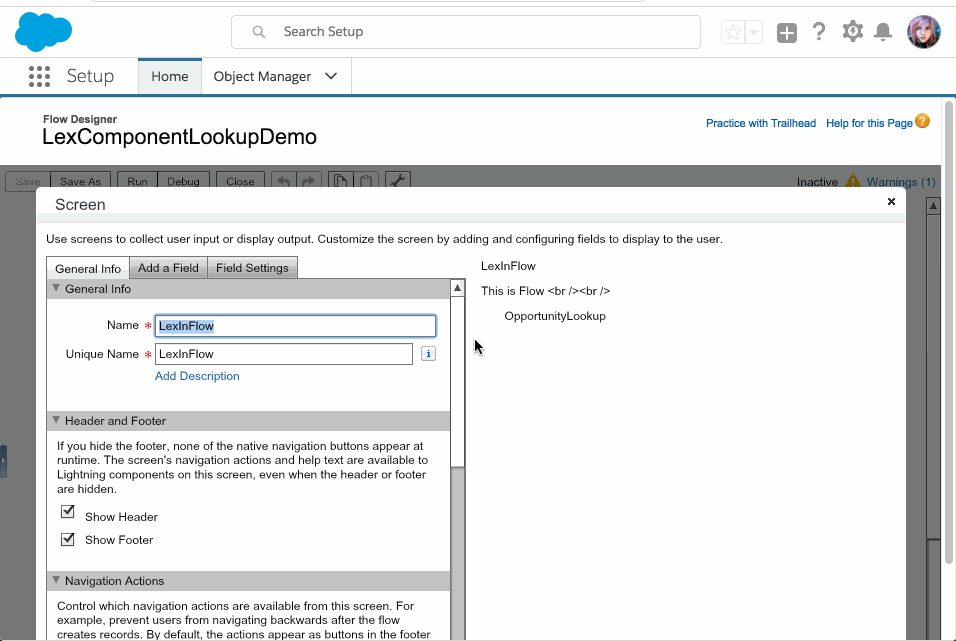Click the Save As toolbar button
The width and height of the screenshot is (956, 641).
coord(80,181)
